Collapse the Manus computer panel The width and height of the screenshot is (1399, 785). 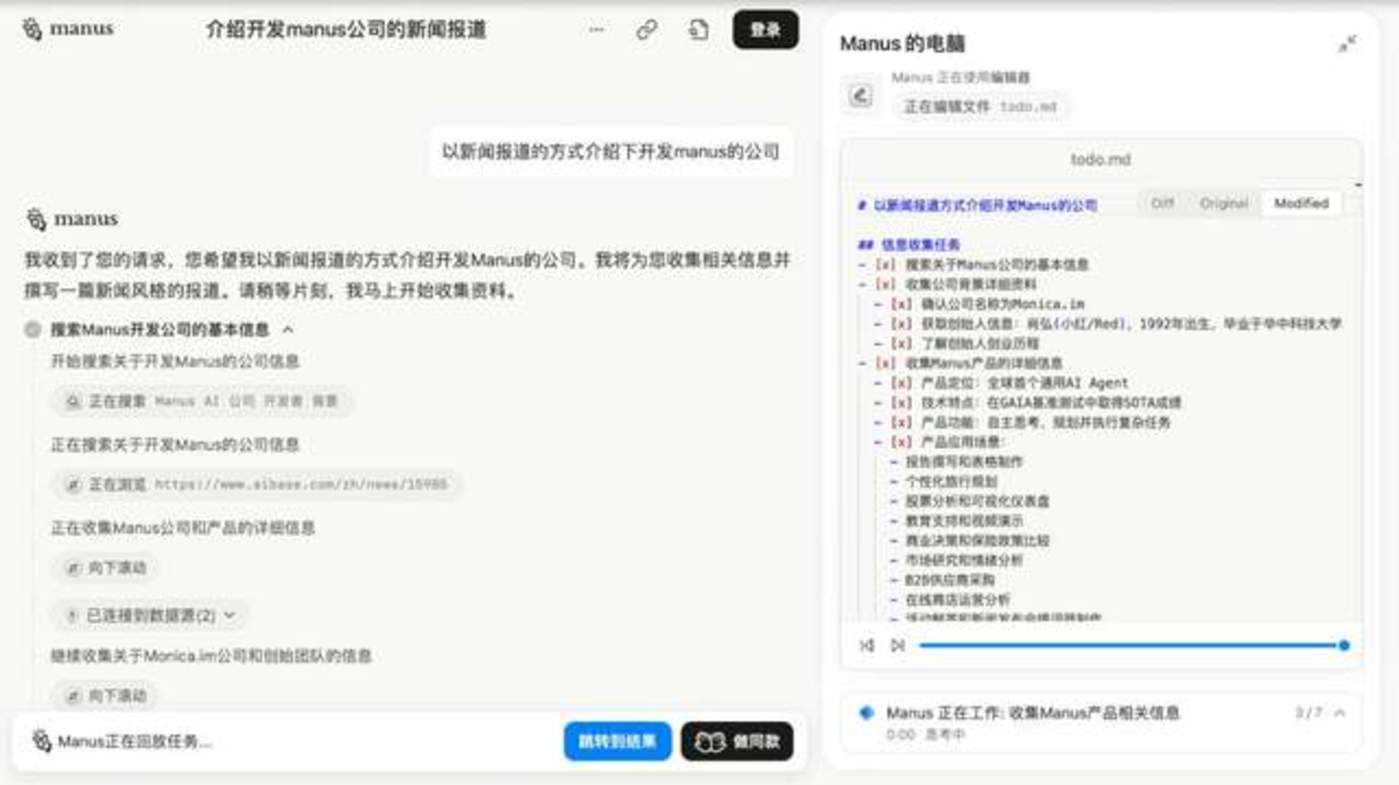[1347, 44]
